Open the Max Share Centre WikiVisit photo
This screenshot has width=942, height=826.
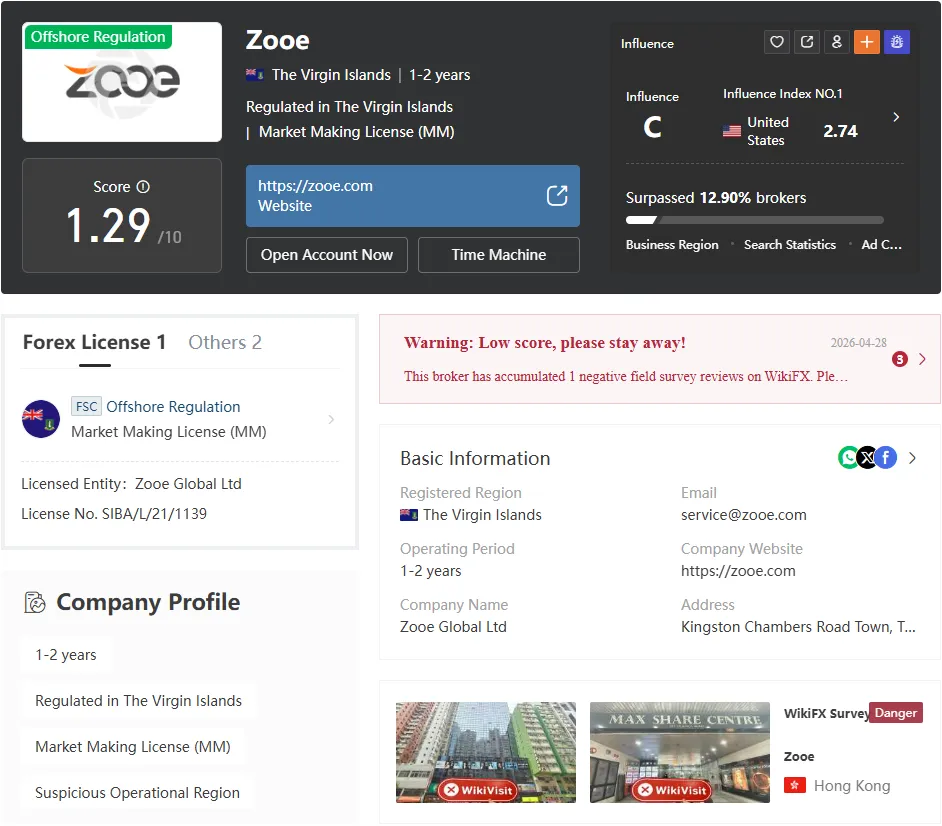[679, 752]
